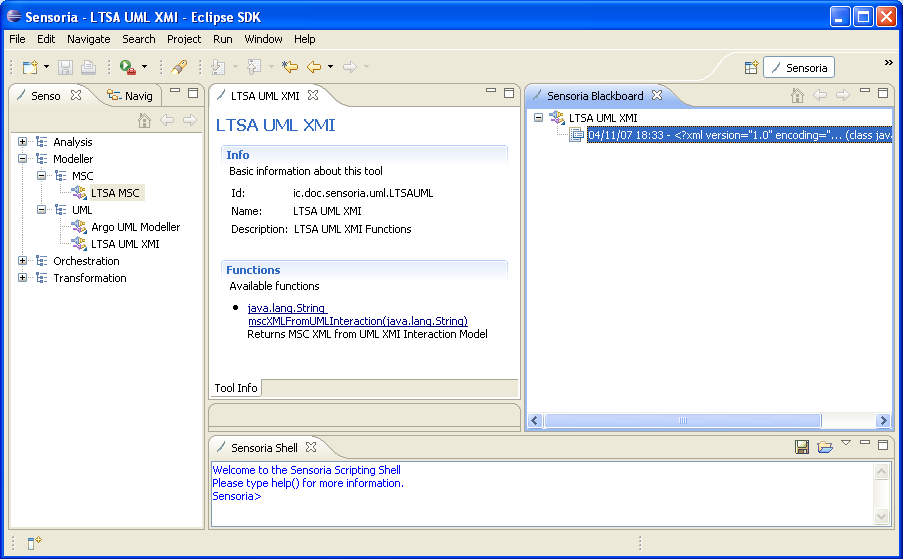Click Home icon in Sensoria Blackboard
Screen dimensions: 903x559
coord(797,96)
